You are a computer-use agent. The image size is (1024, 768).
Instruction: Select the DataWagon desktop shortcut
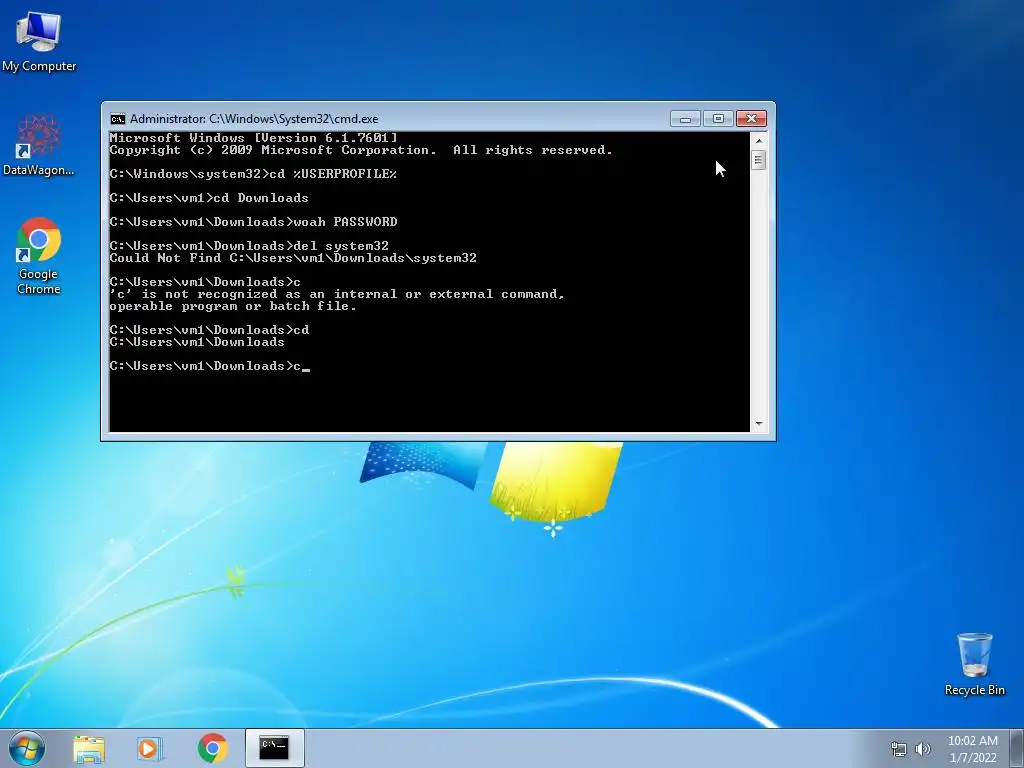pyautogui.click(x=39, y=145)
